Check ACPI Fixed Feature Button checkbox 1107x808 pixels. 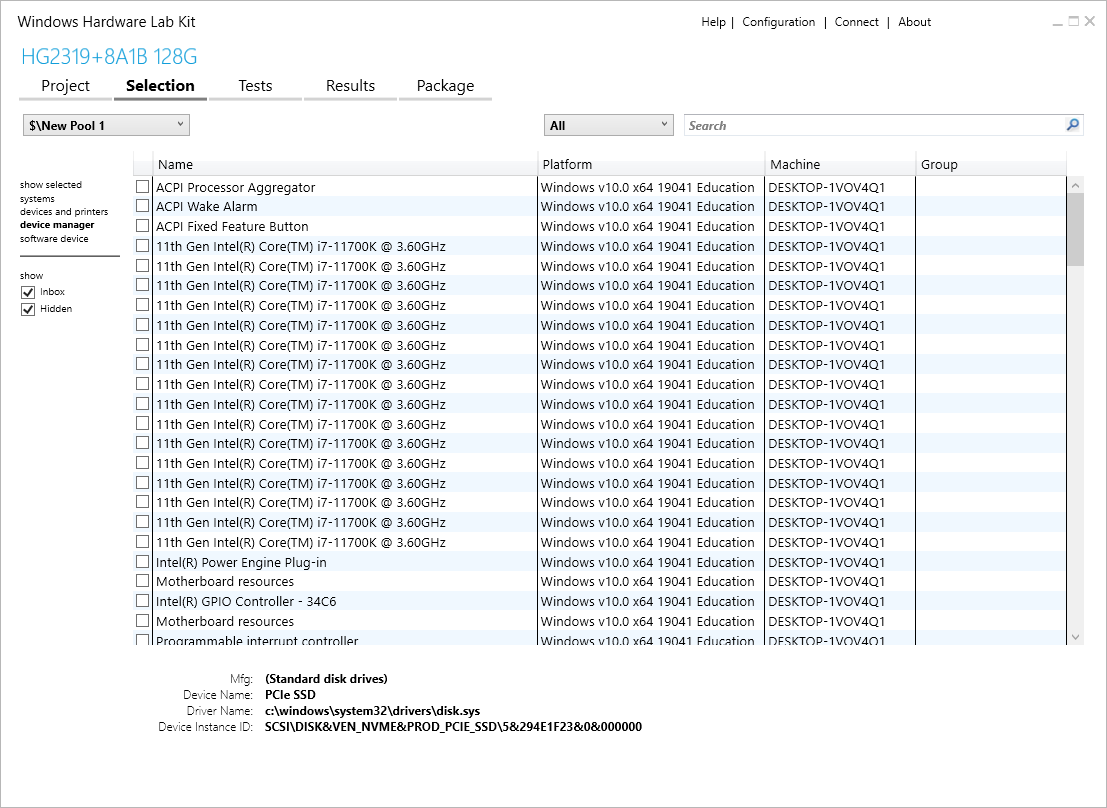pyautogui.click(x=143, y=225)
